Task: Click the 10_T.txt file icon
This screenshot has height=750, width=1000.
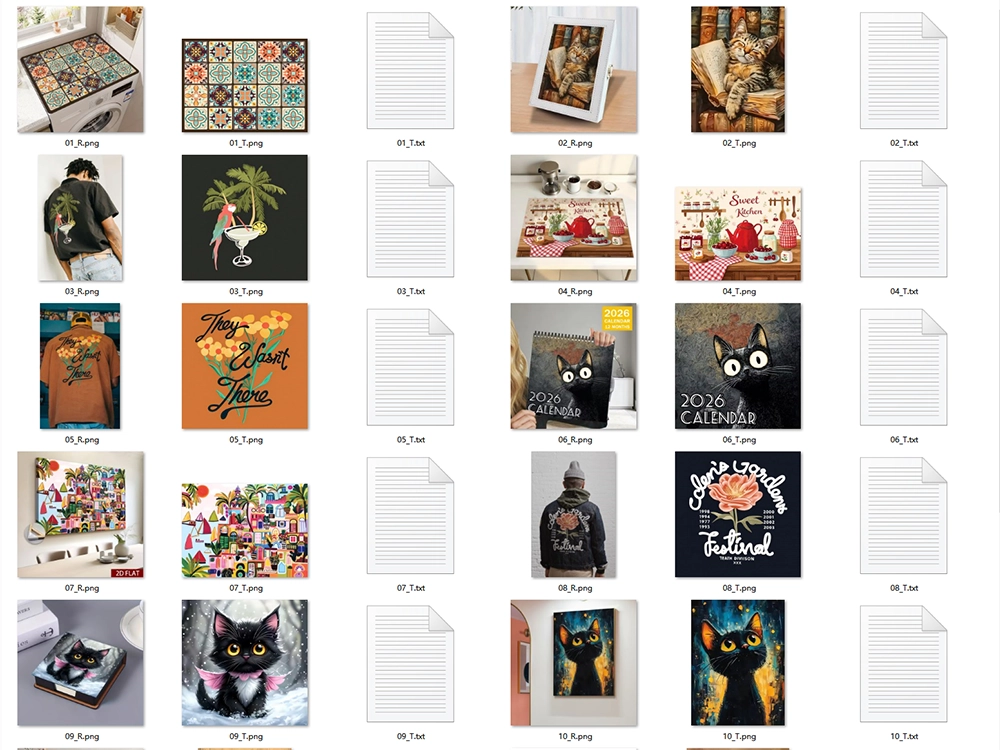Action: pyautogui.click(x=903, y=664)
